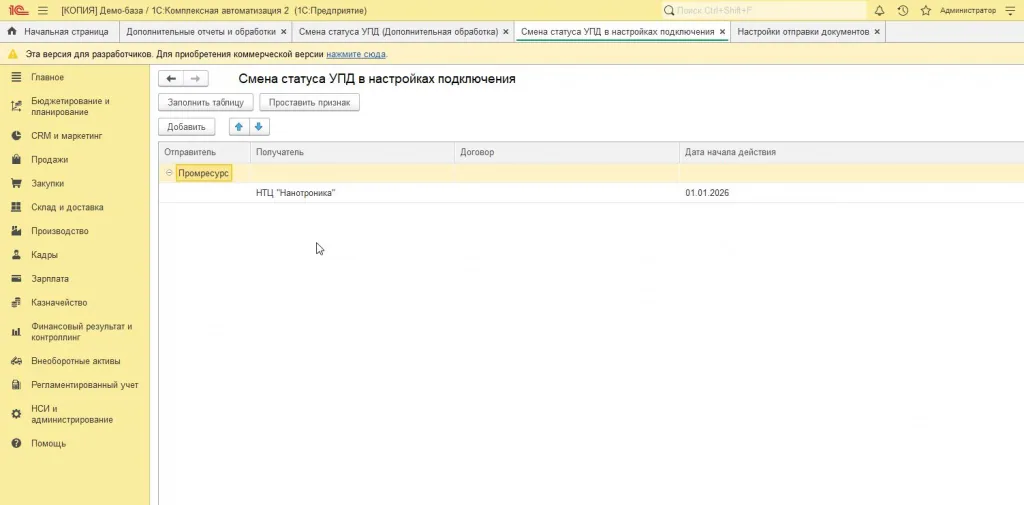
Task: Click the Получатель column header
Action: click(x=352, y=152)
